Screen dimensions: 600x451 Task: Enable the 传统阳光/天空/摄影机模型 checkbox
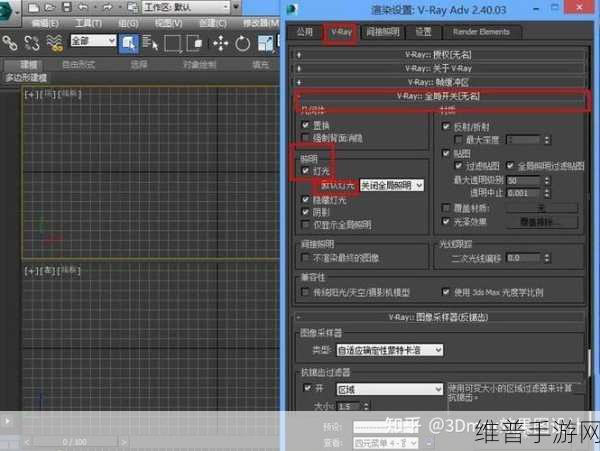[305, 292]
